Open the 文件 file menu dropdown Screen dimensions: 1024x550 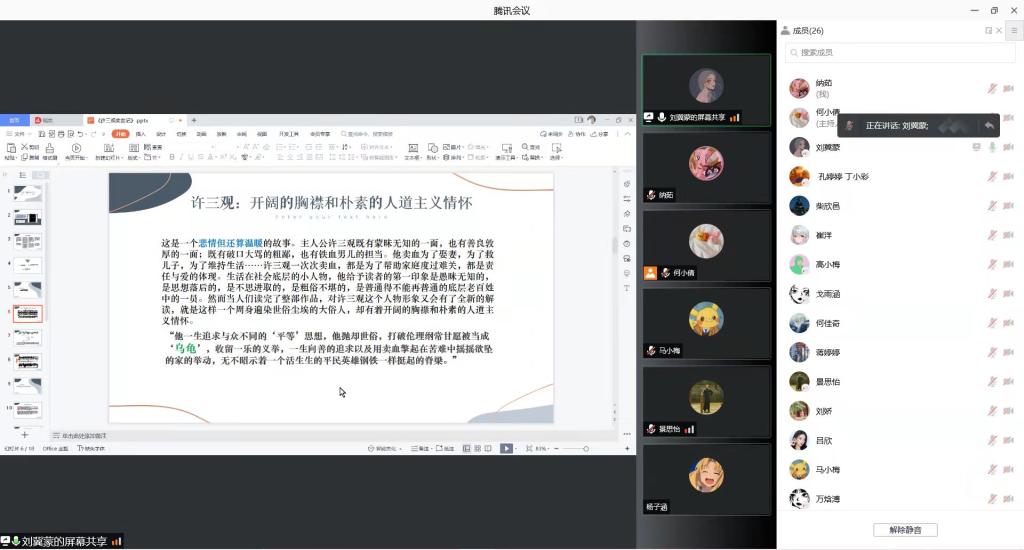pyautogui.click(x=18, y=133)
